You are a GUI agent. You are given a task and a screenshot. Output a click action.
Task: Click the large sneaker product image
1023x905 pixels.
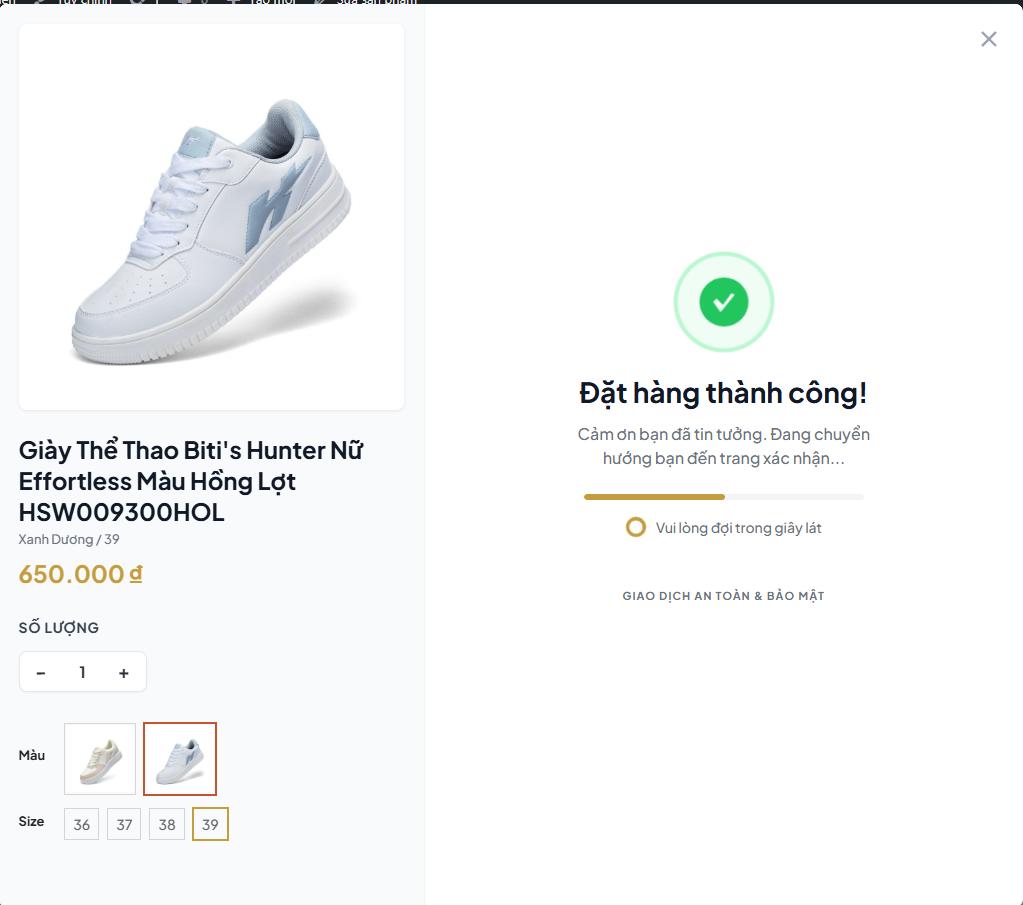[x=211, y=217]
